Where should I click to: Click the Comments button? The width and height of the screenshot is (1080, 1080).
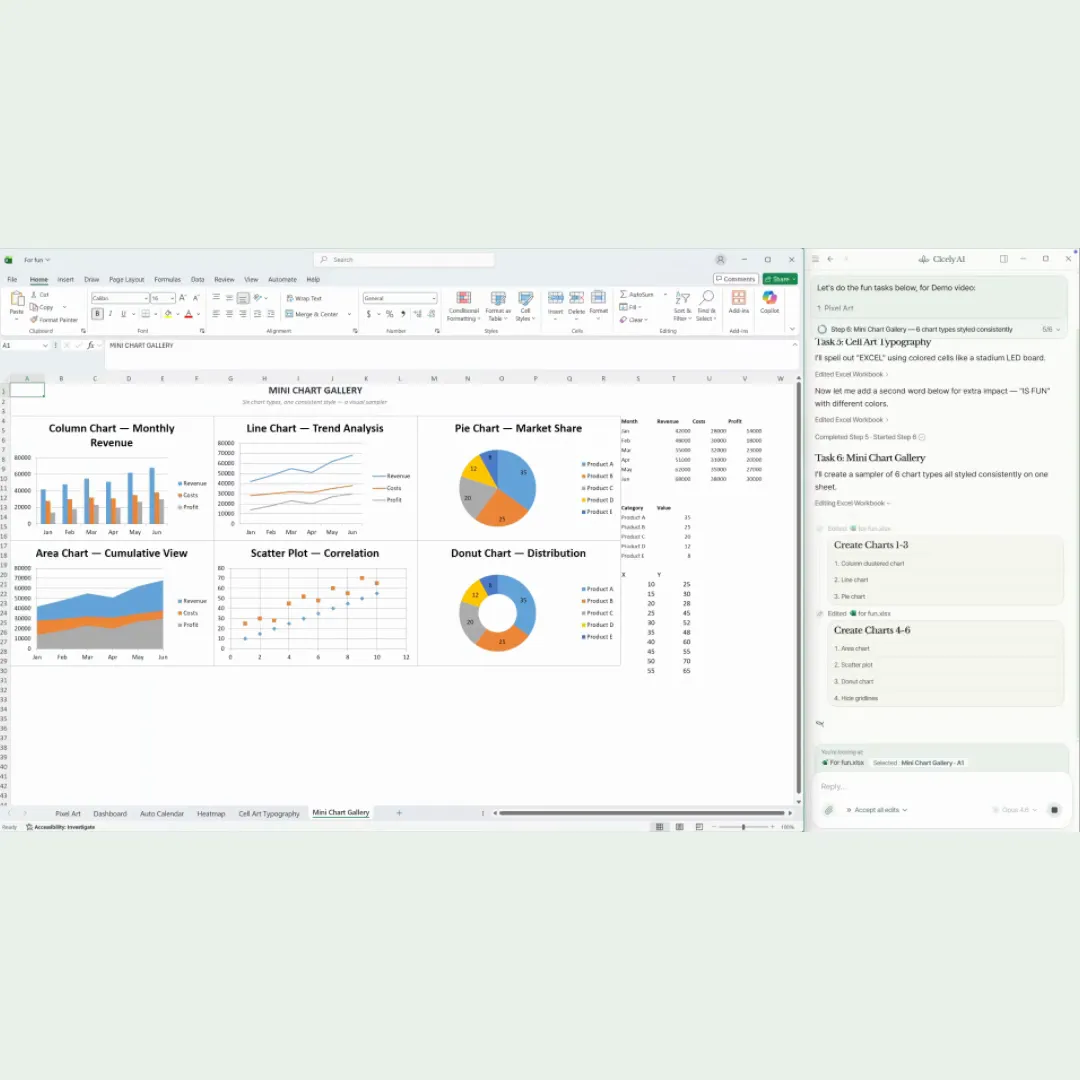point(735,279)
